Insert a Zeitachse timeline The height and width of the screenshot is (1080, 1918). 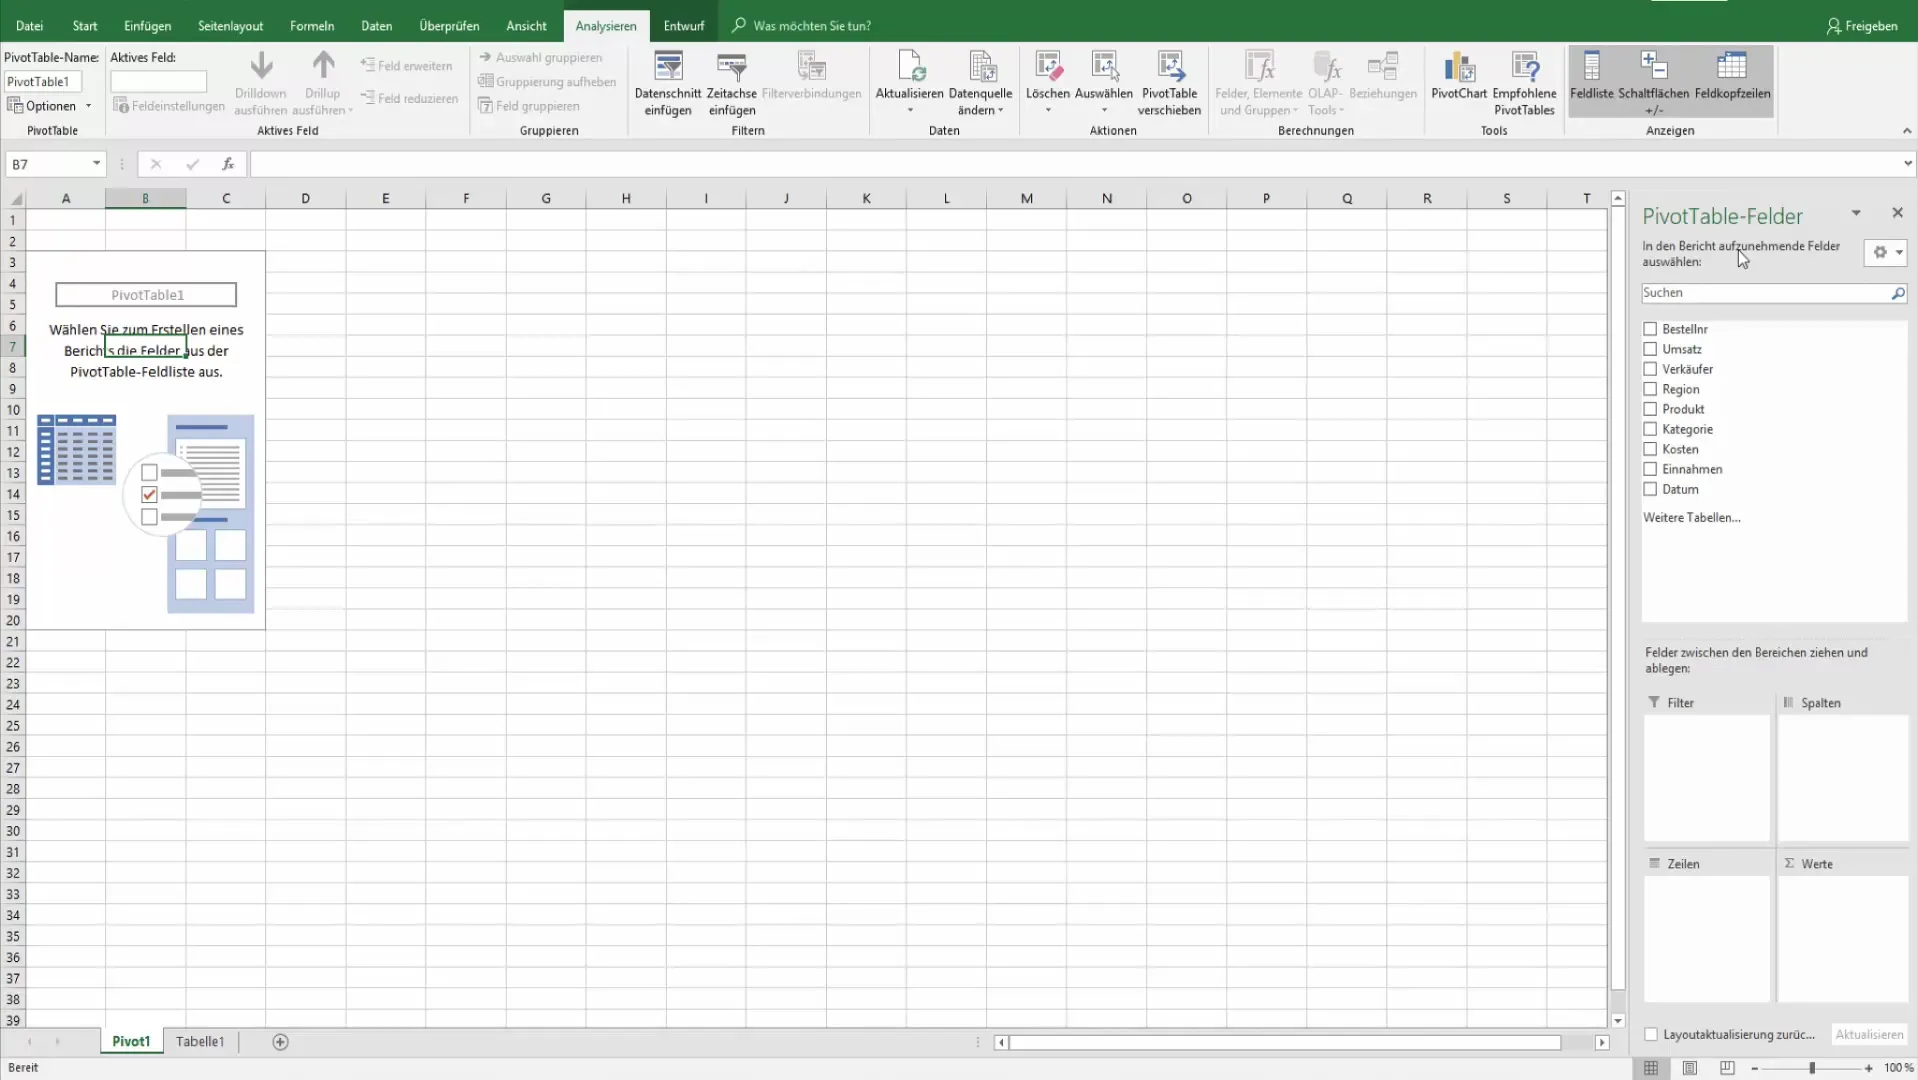pyautogui.click(x=732, y=83)
